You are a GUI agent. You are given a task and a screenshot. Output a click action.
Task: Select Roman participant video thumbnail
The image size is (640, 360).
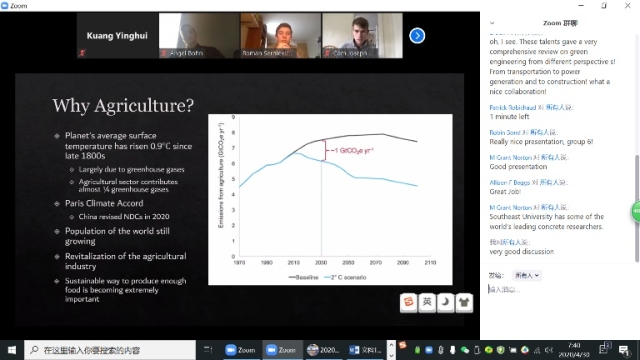[280, 36]
